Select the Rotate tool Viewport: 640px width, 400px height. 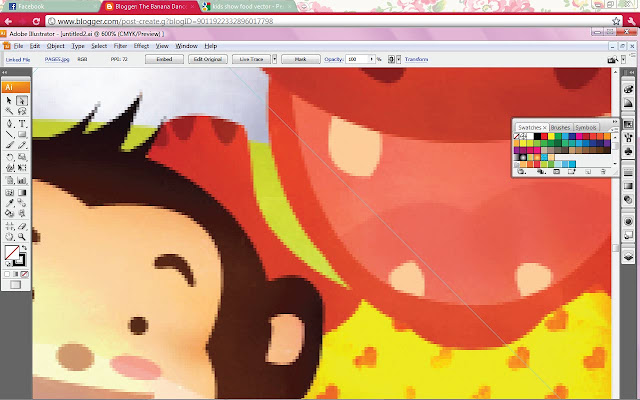pos(9,157)
